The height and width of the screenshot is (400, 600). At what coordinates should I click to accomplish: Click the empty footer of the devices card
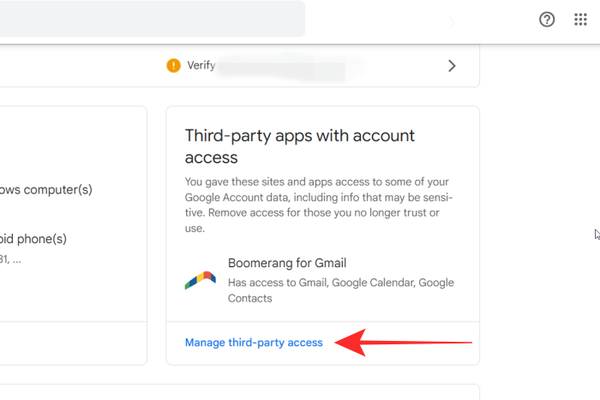click(x=70, y=343)
